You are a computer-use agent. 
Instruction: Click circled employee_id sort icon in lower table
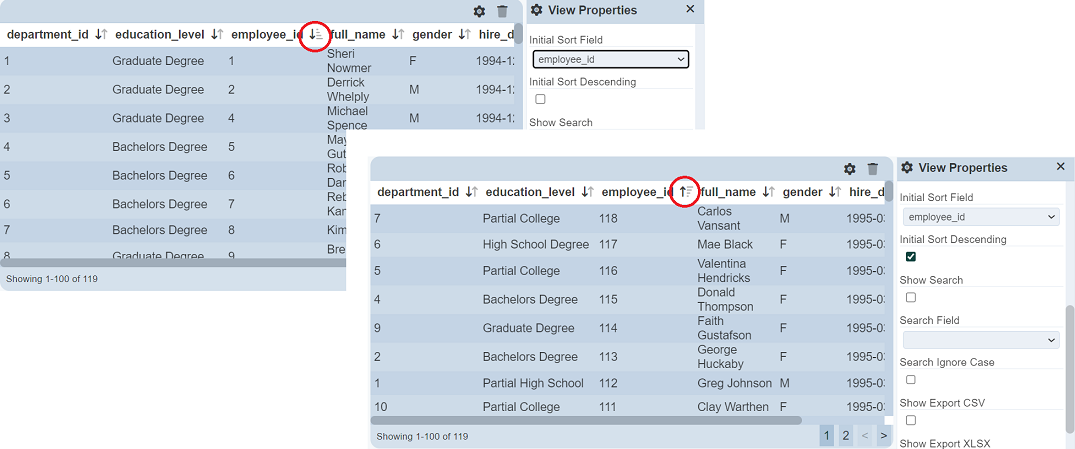coord(685,192)
